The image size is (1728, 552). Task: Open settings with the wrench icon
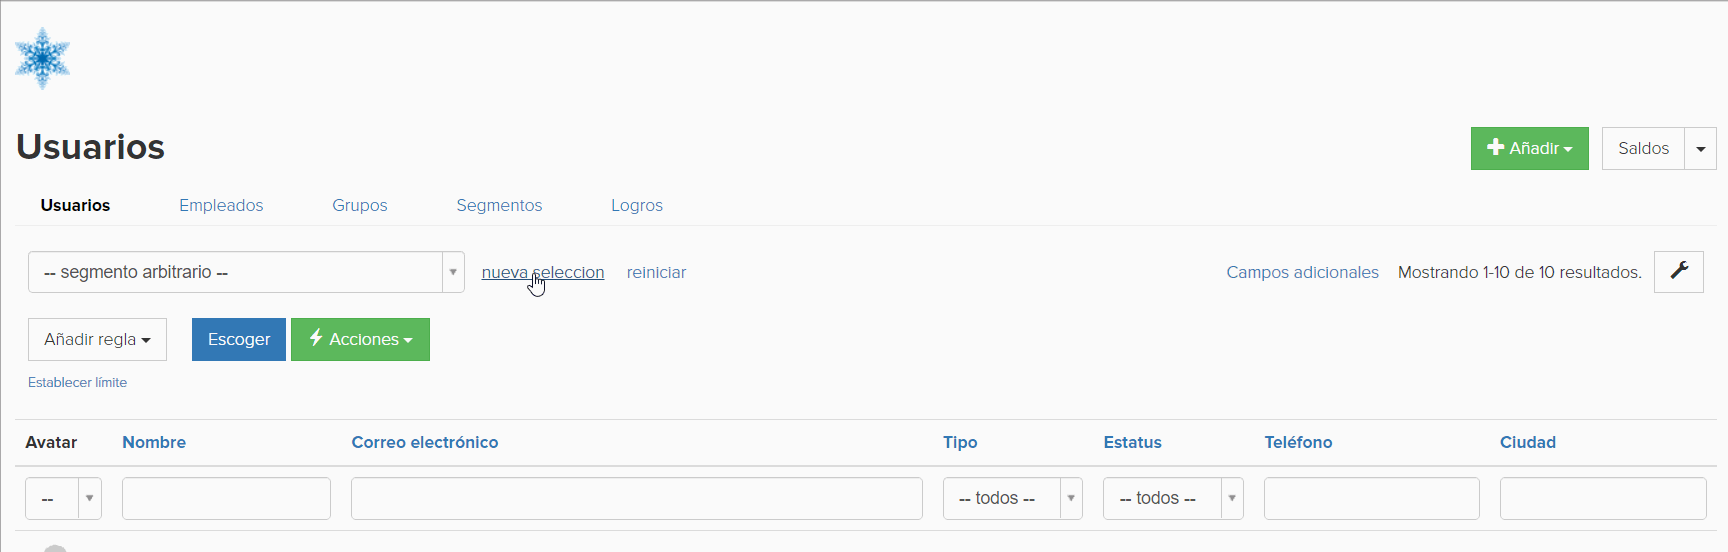click(1679, 271)
